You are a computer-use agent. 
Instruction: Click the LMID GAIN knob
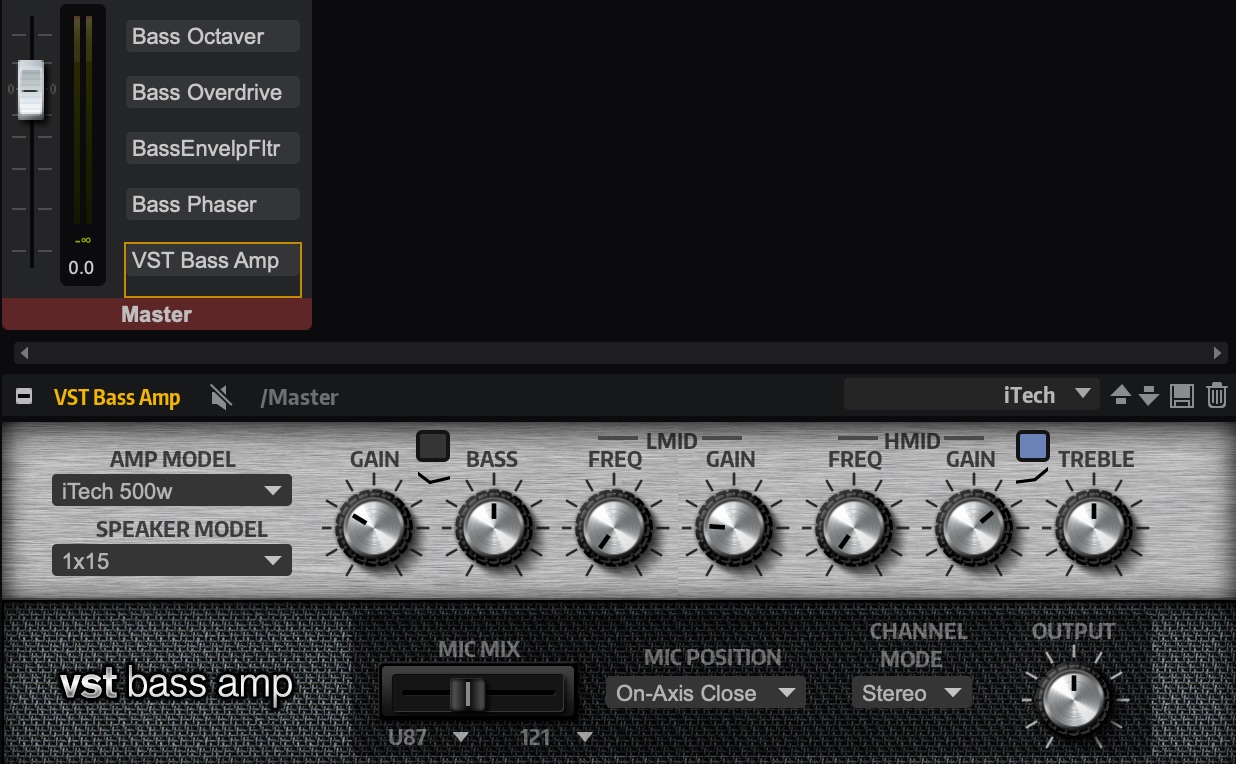(734, 527)
